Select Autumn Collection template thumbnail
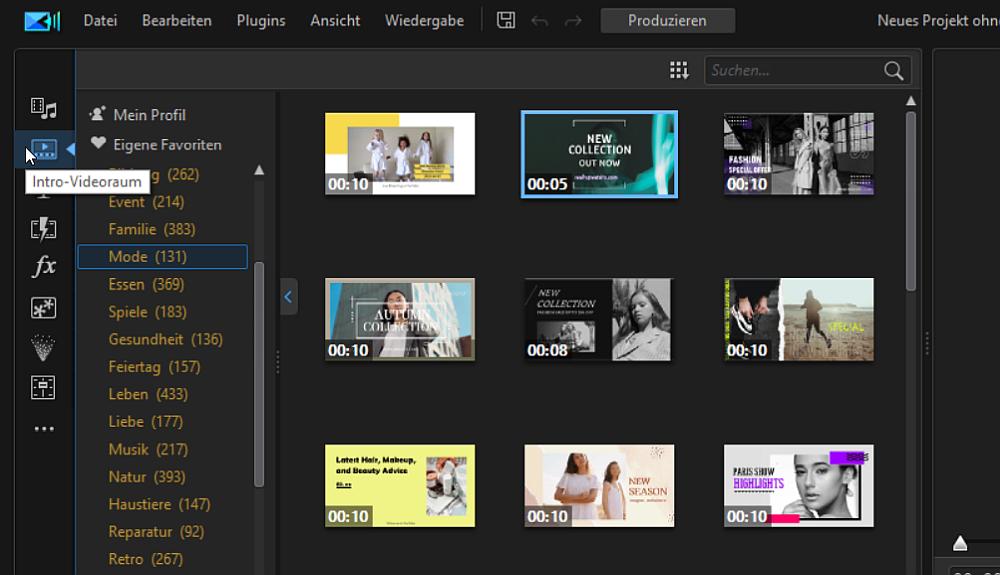This screenshot has height=575, width=1000. [x=400, y=319]
